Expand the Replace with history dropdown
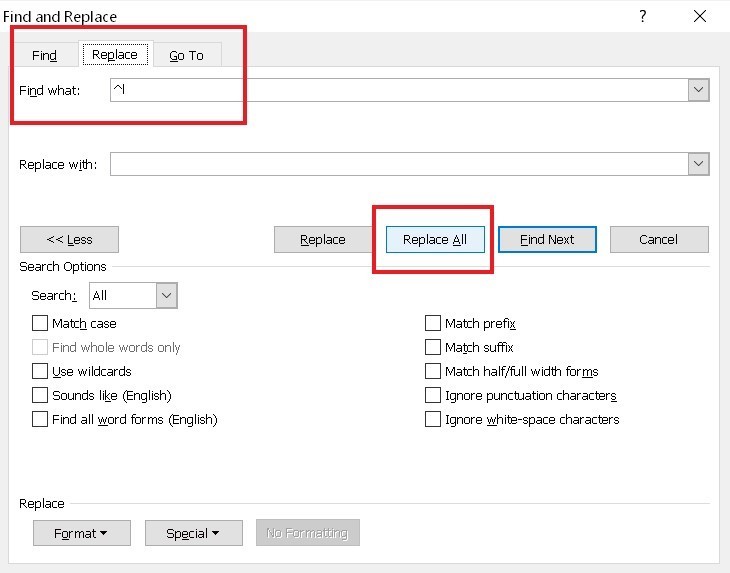 (698, 164)
